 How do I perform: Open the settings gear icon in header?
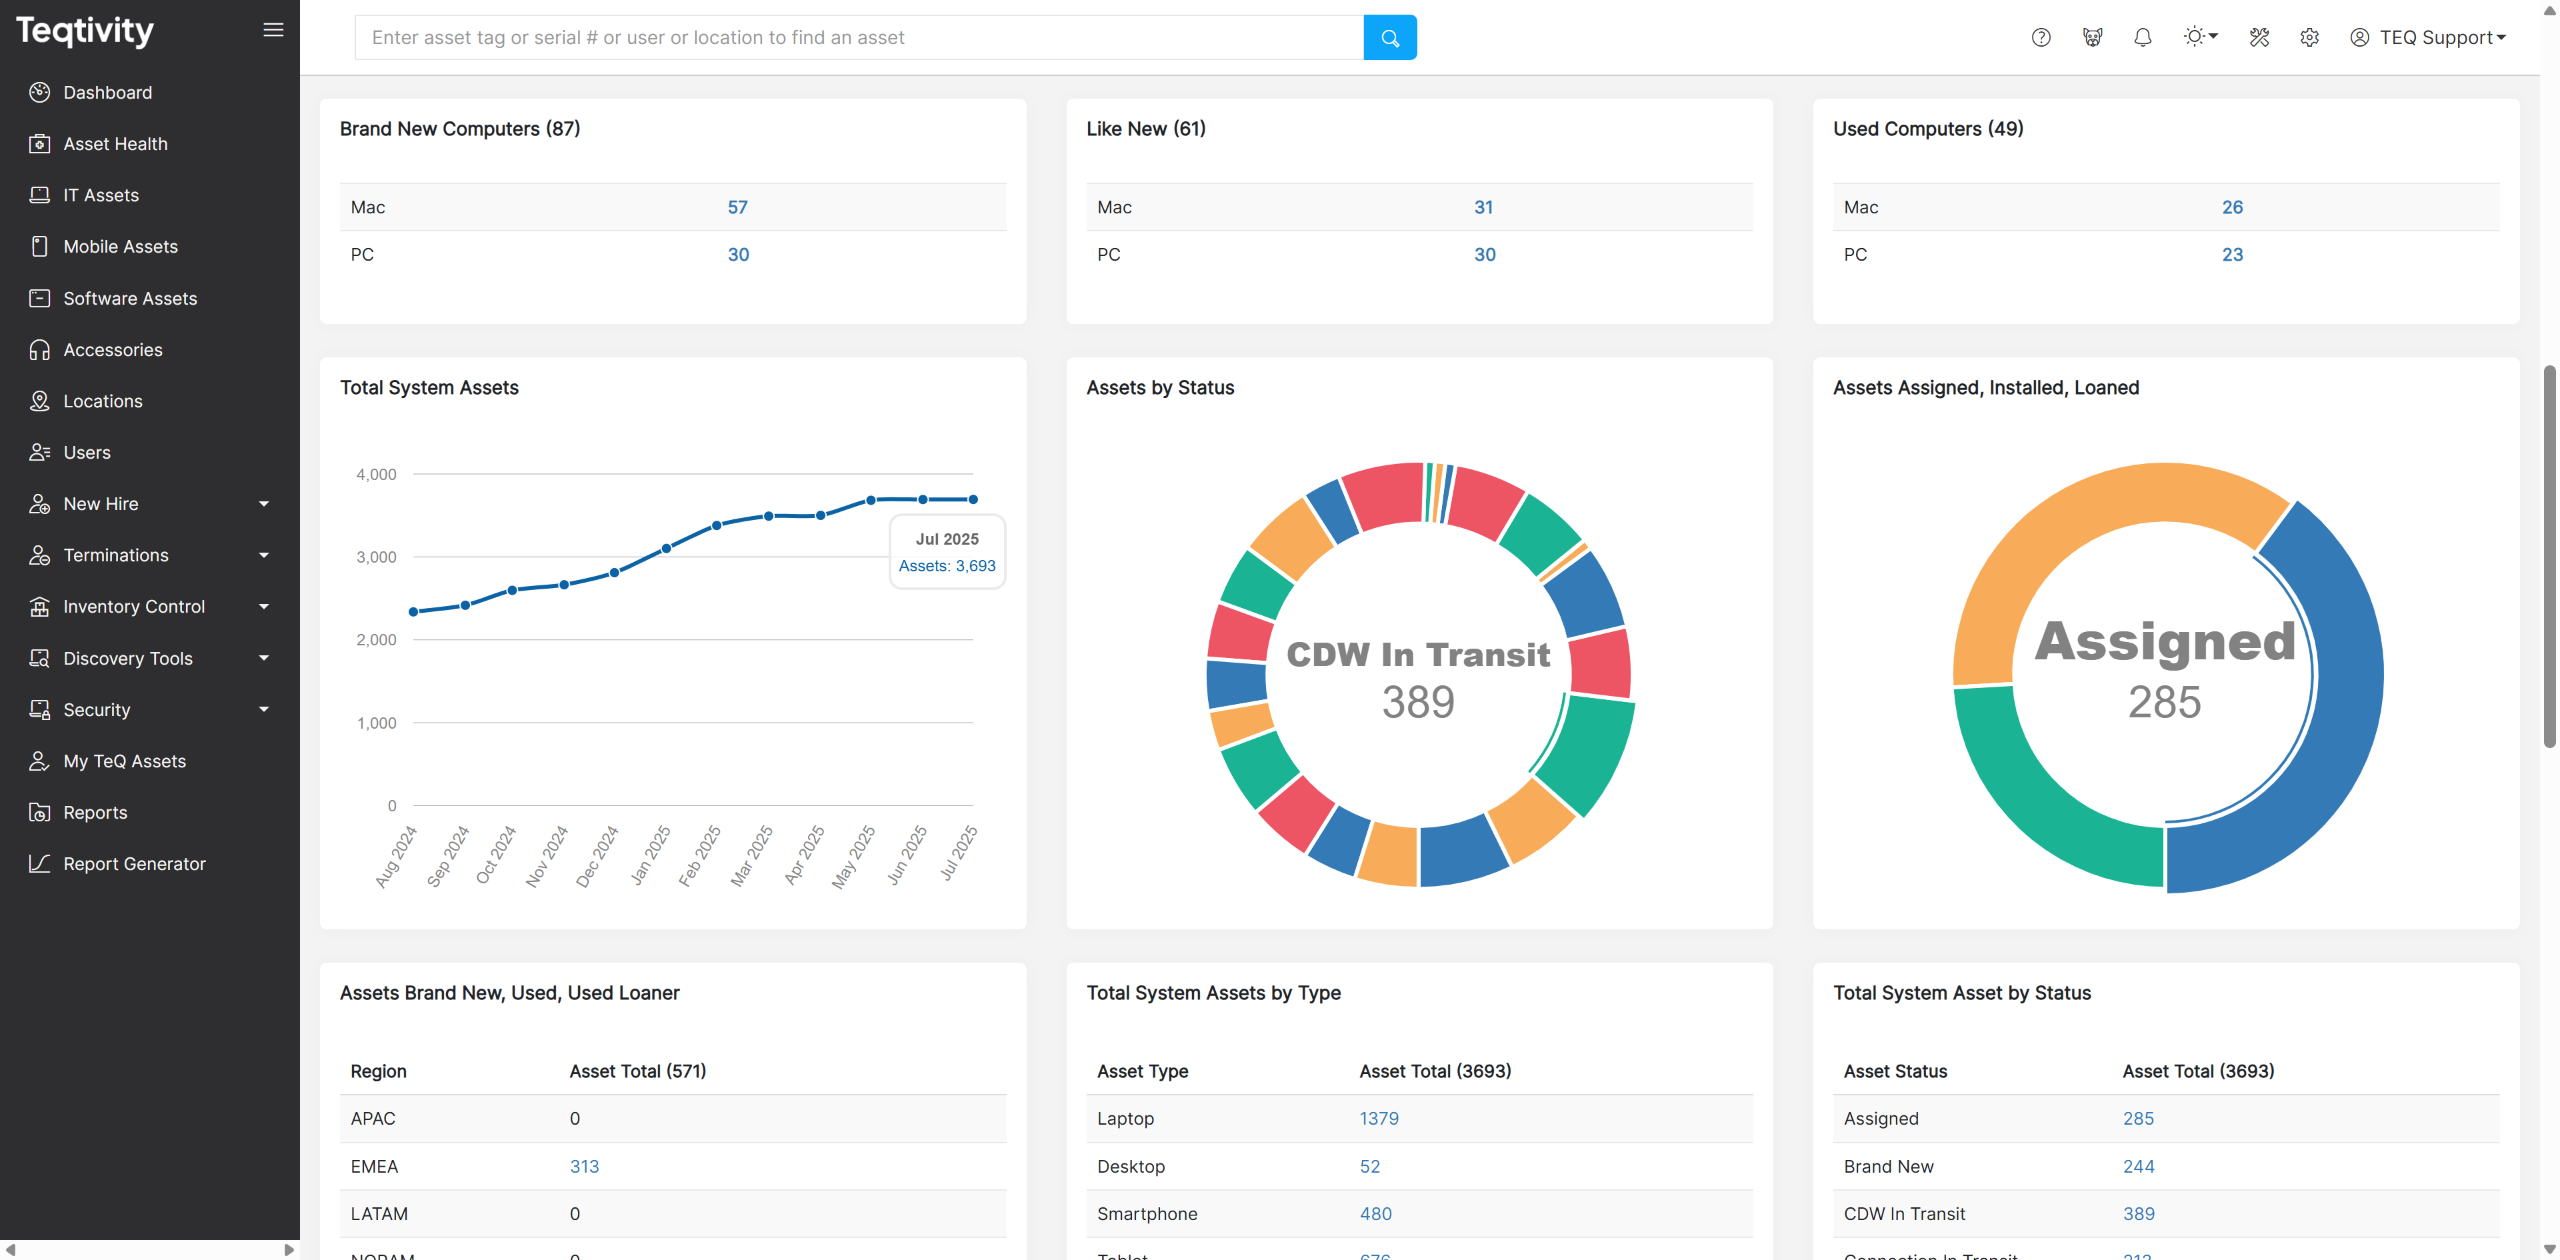click(2309, 38)
